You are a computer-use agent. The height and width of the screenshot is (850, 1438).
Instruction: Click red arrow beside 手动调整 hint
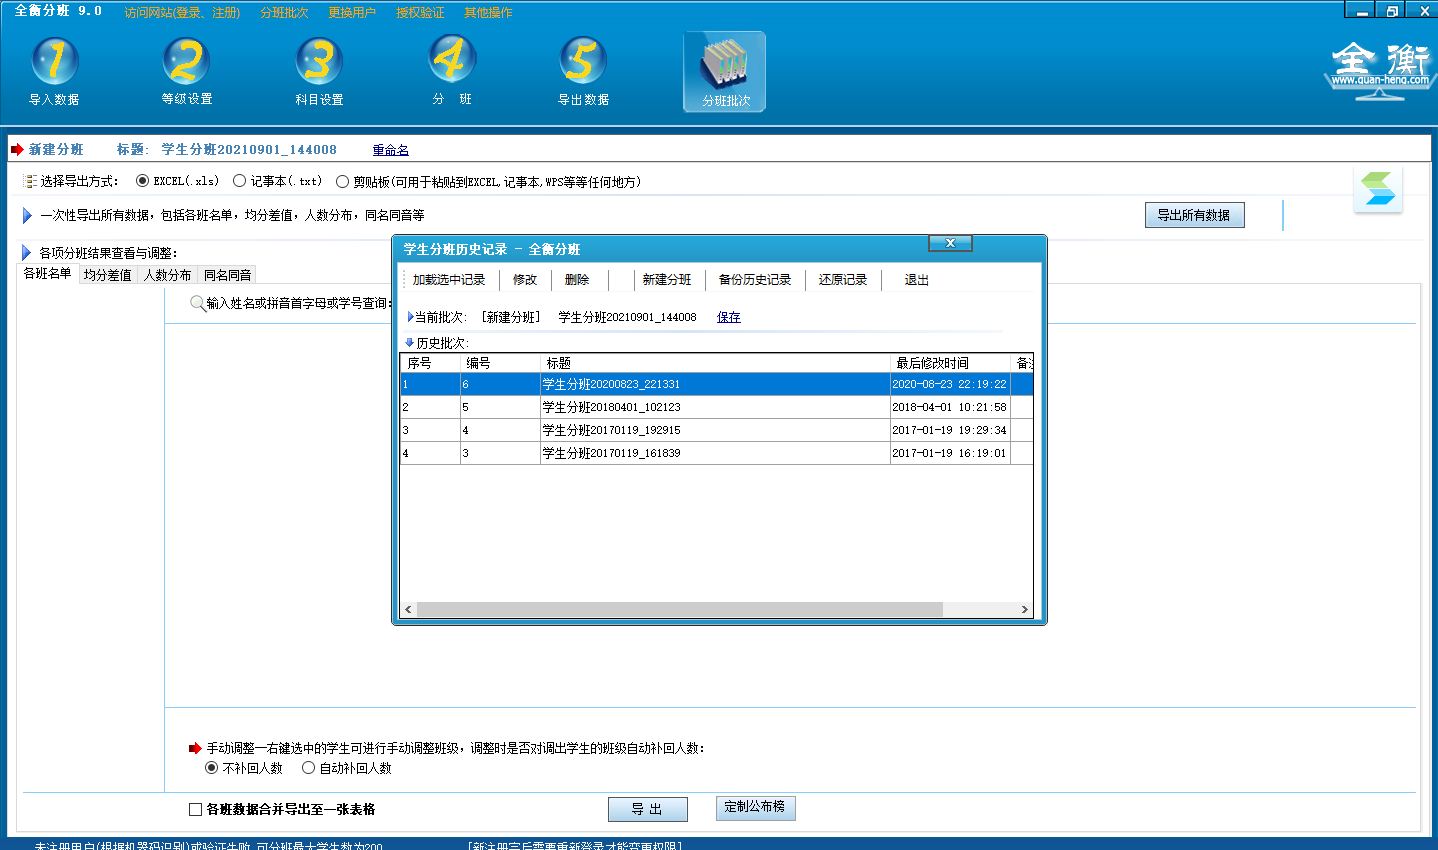pos(195,748)
